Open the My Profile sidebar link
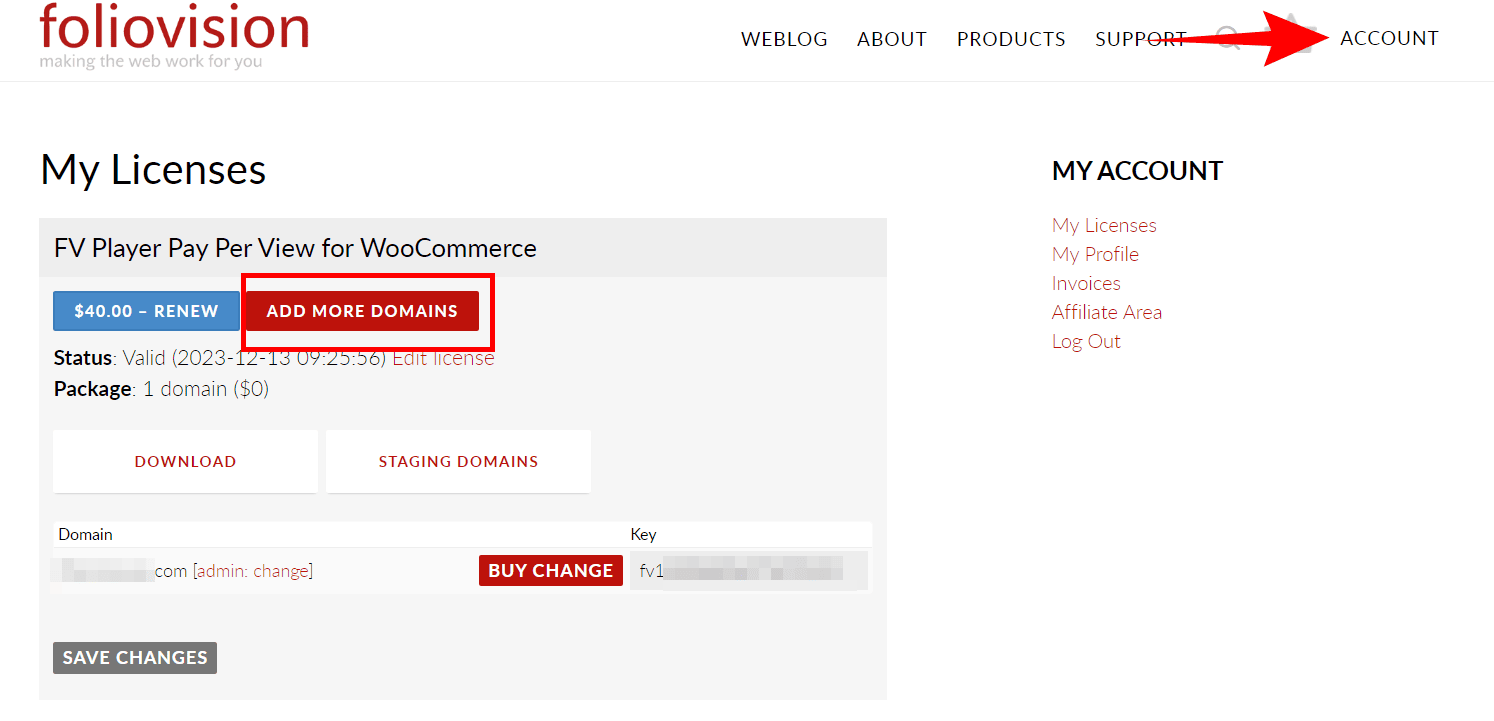1494x721 pixels. coord(1095,254)
